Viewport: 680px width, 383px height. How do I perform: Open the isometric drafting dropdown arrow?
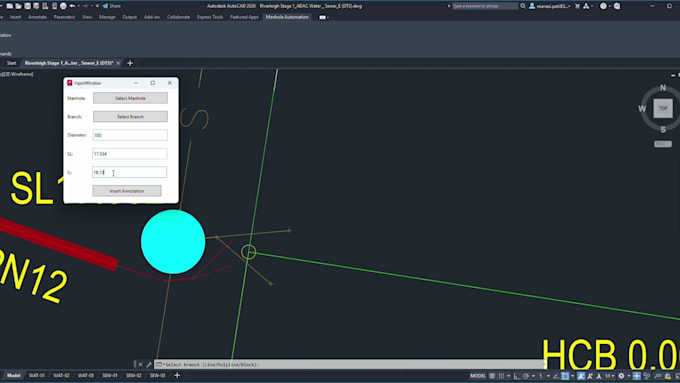549,376
